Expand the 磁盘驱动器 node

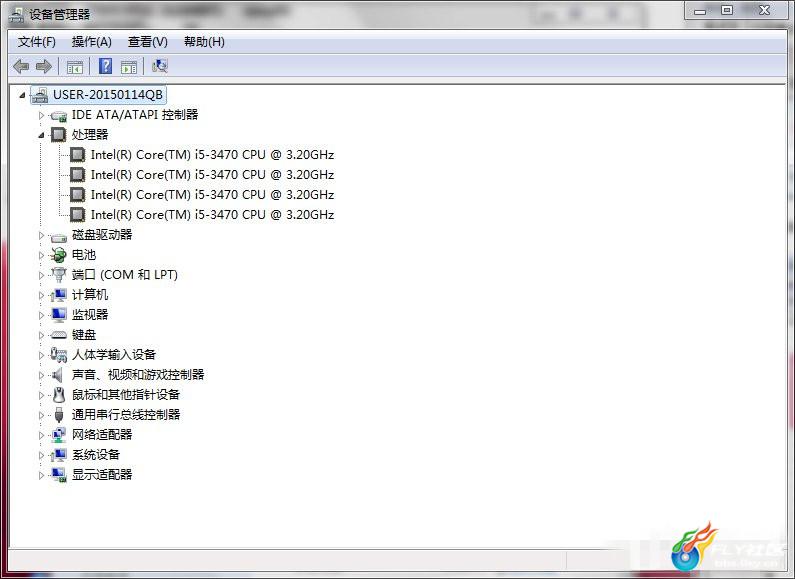point(42,235)
